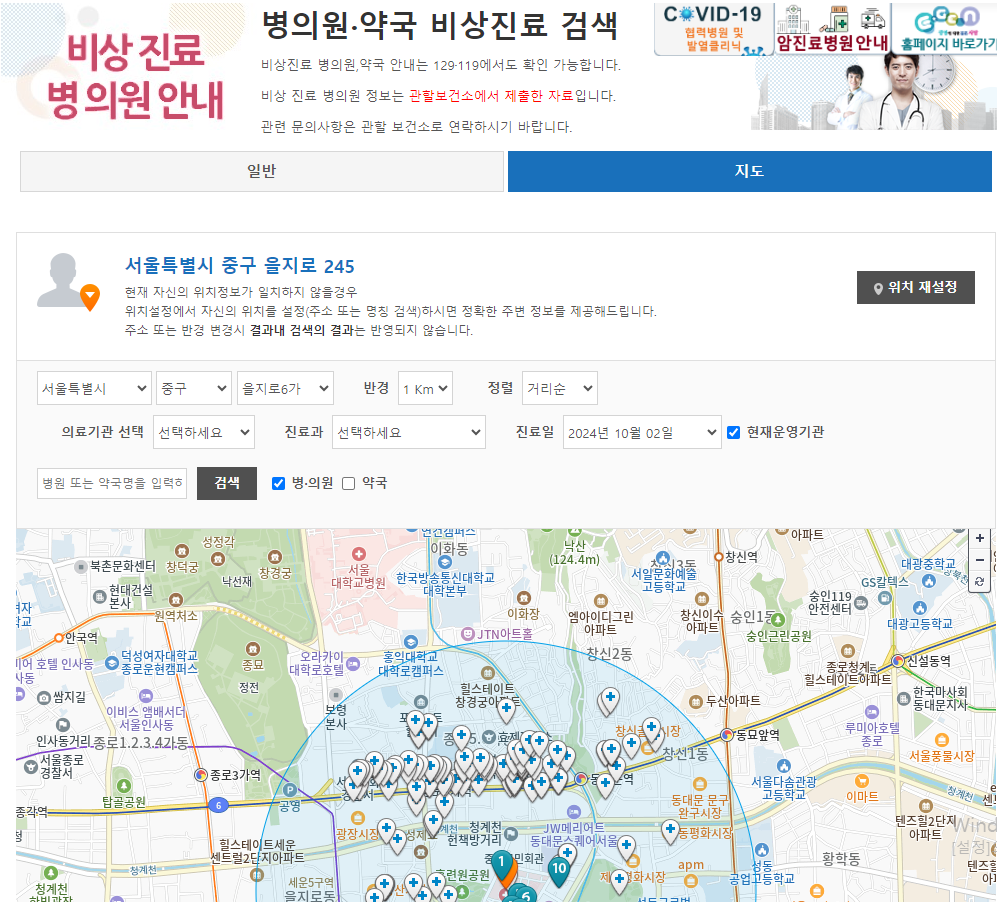Open the 반경 1 Km radius dropdown
The width and height of the screenshot is (997, 902).
(x=425, y=388)
